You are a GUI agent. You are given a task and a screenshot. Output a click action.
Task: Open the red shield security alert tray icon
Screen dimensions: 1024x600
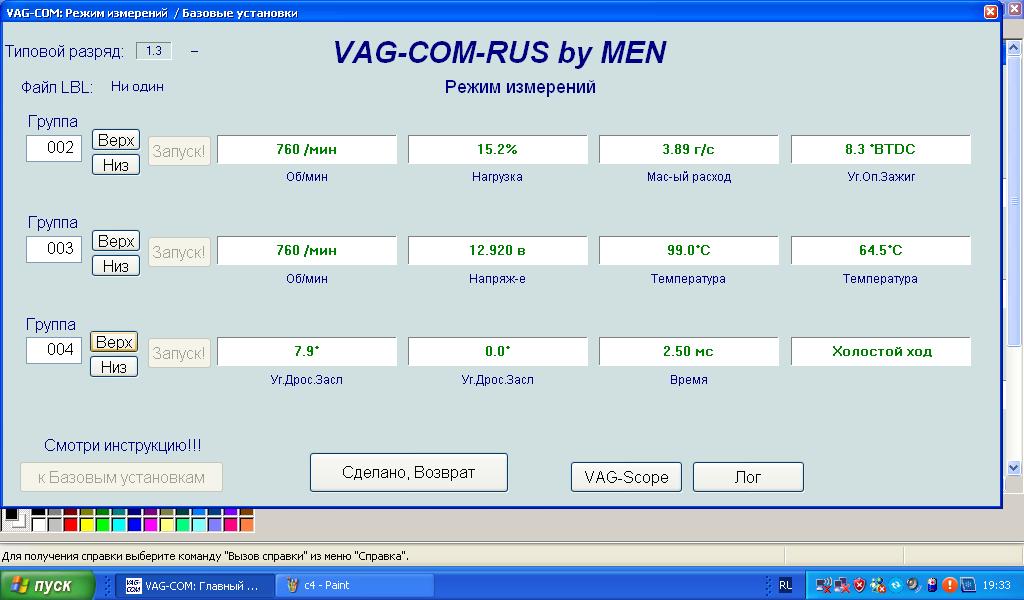pyautogui.click(x=859, y=585)
